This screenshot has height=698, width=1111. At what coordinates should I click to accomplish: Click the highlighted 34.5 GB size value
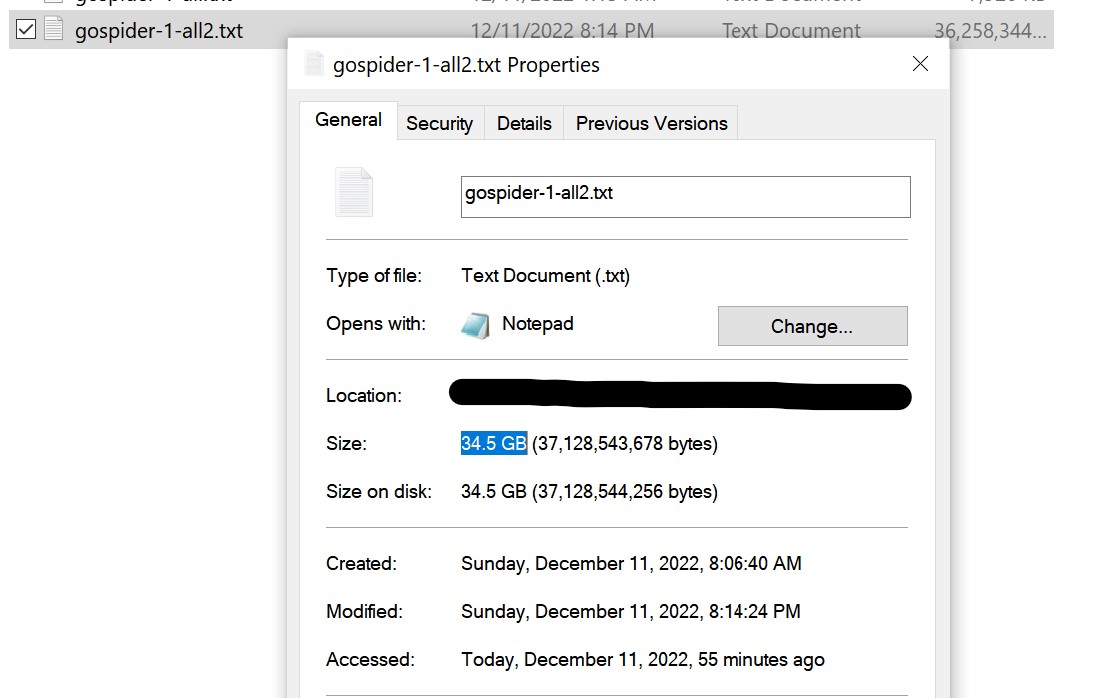point(492,443)
